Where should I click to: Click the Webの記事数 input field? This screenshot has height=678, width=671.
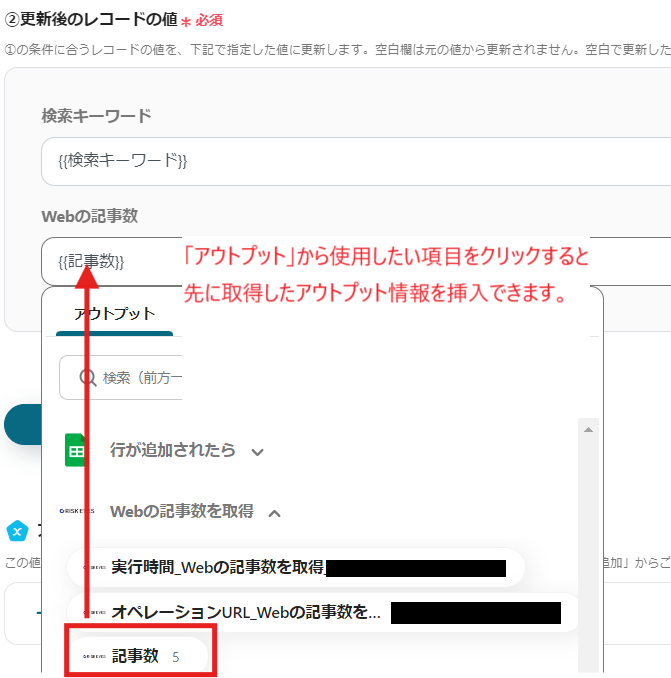[x=356, y=262]
